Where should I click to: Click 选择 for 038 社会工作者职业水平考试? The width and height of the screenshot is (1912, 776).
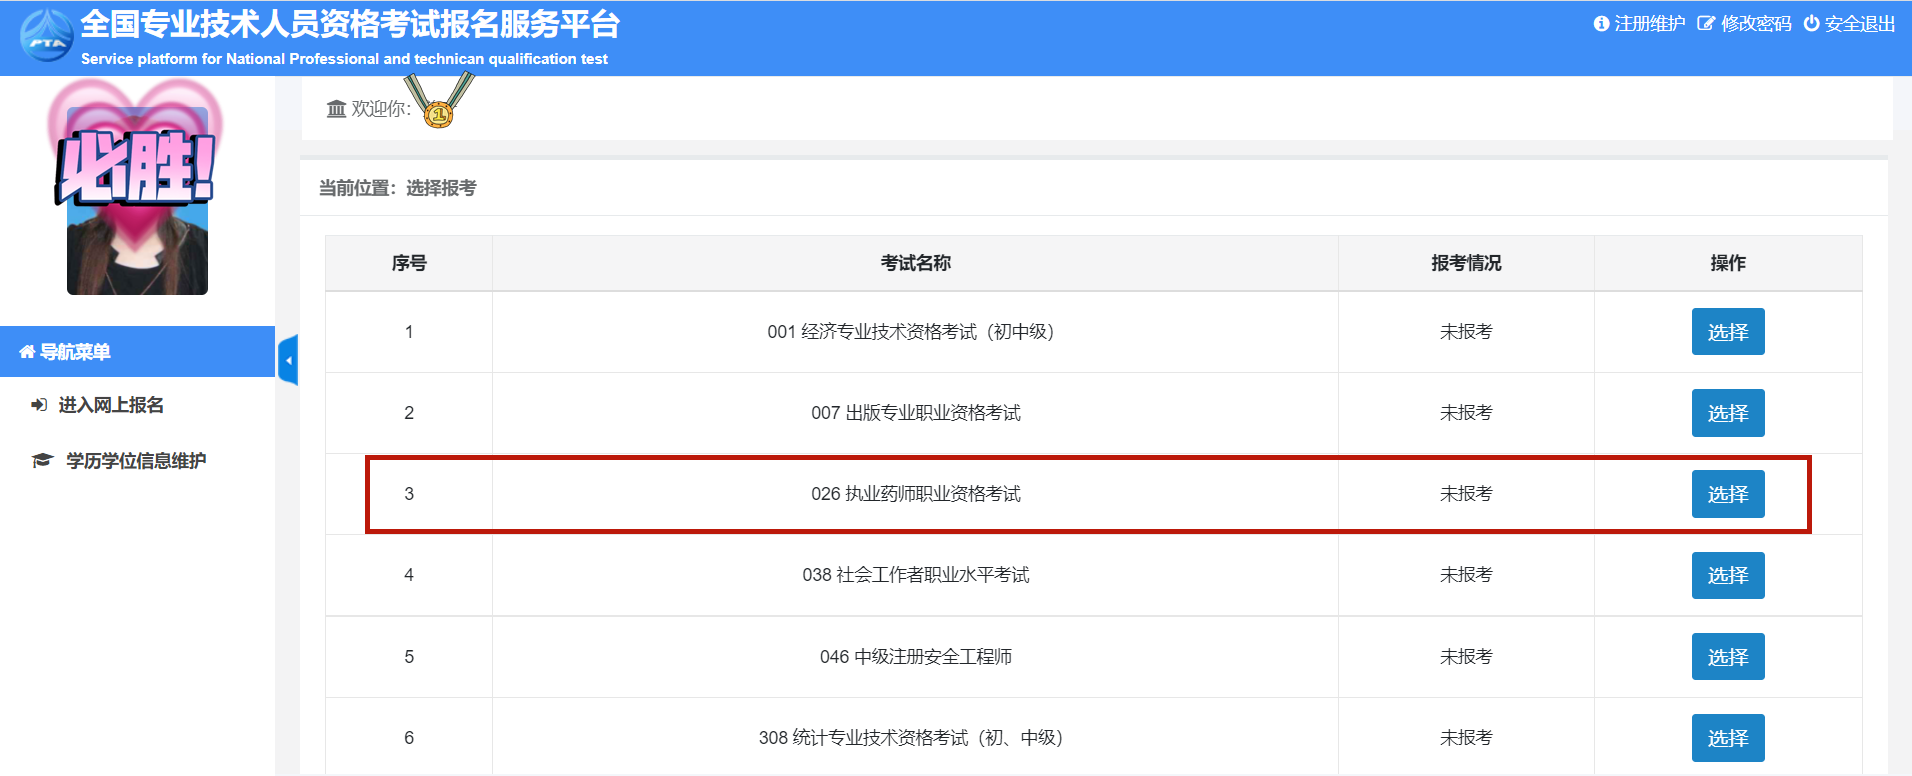[x=1728, y=575]
